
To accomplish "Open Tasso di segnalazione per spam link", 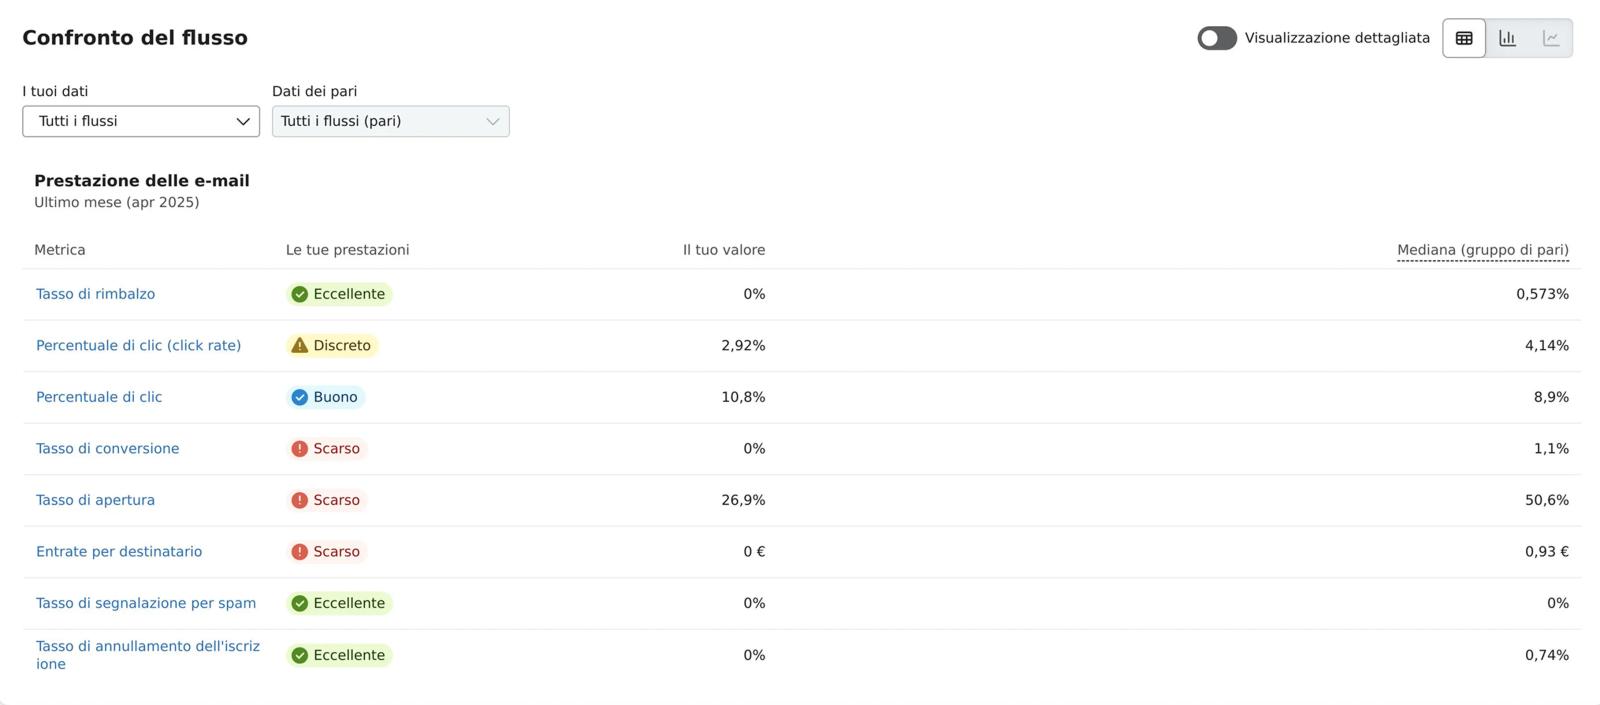I will point(146,603).
